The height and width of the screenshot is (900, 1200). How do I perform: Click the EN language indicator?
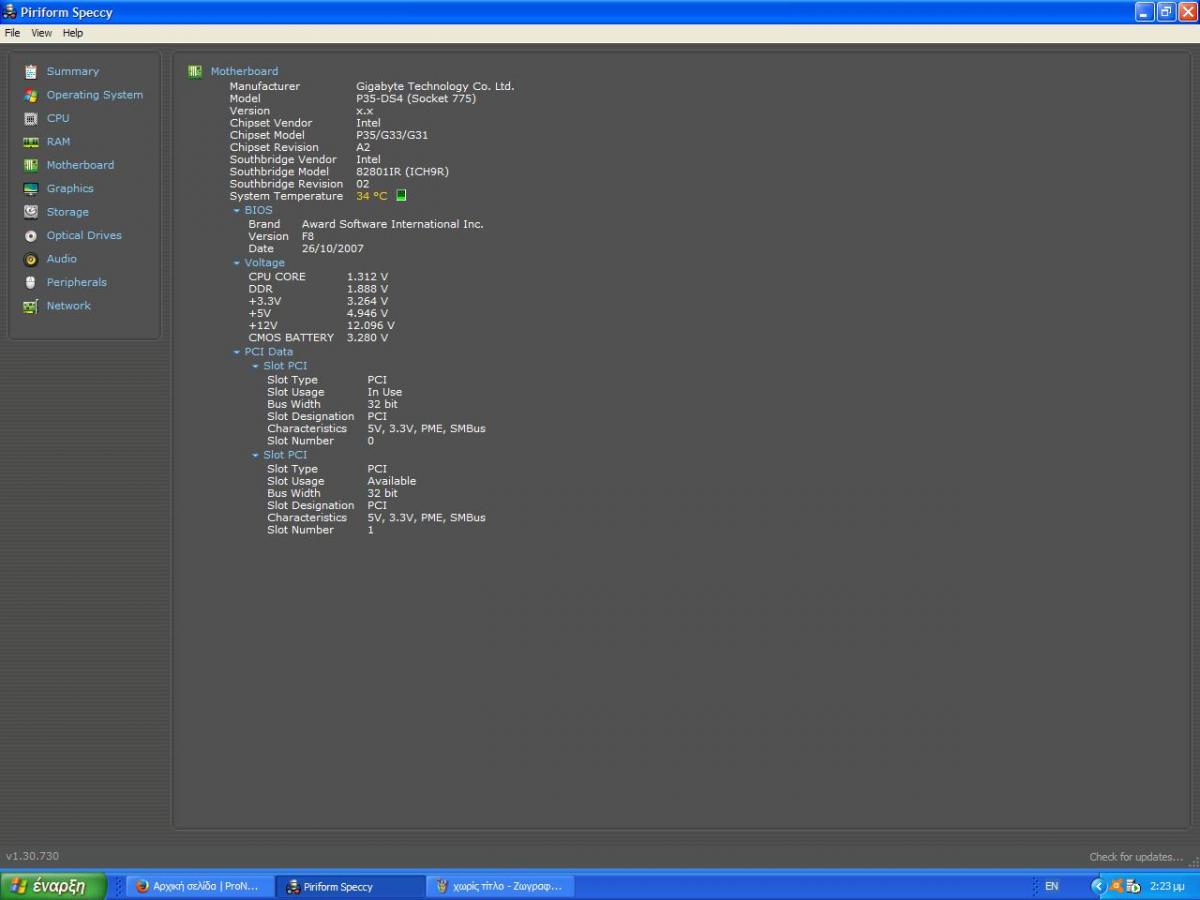tap(1052, 886)
